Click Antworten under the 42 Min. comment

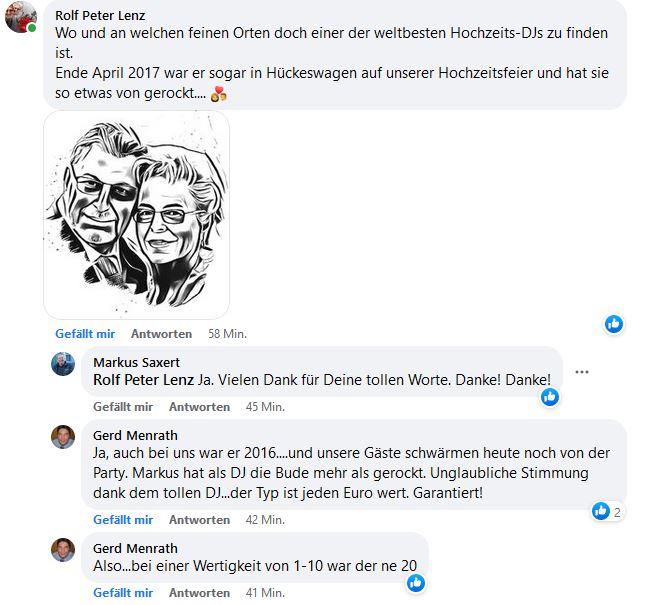tap(199, 520)
